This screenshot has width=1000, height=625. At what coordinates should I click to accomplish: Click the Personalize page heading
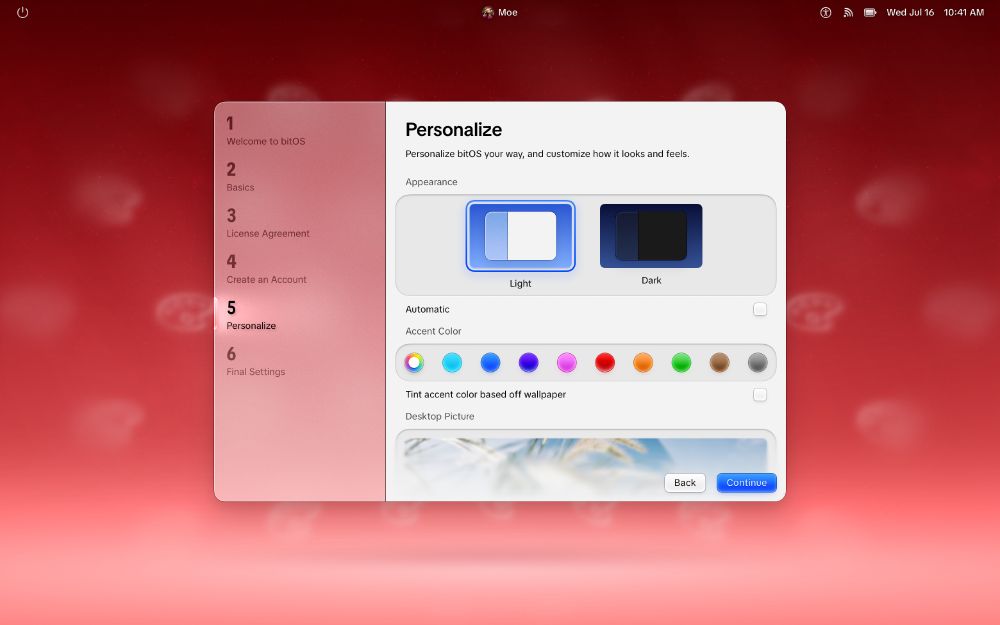(453, 129)
